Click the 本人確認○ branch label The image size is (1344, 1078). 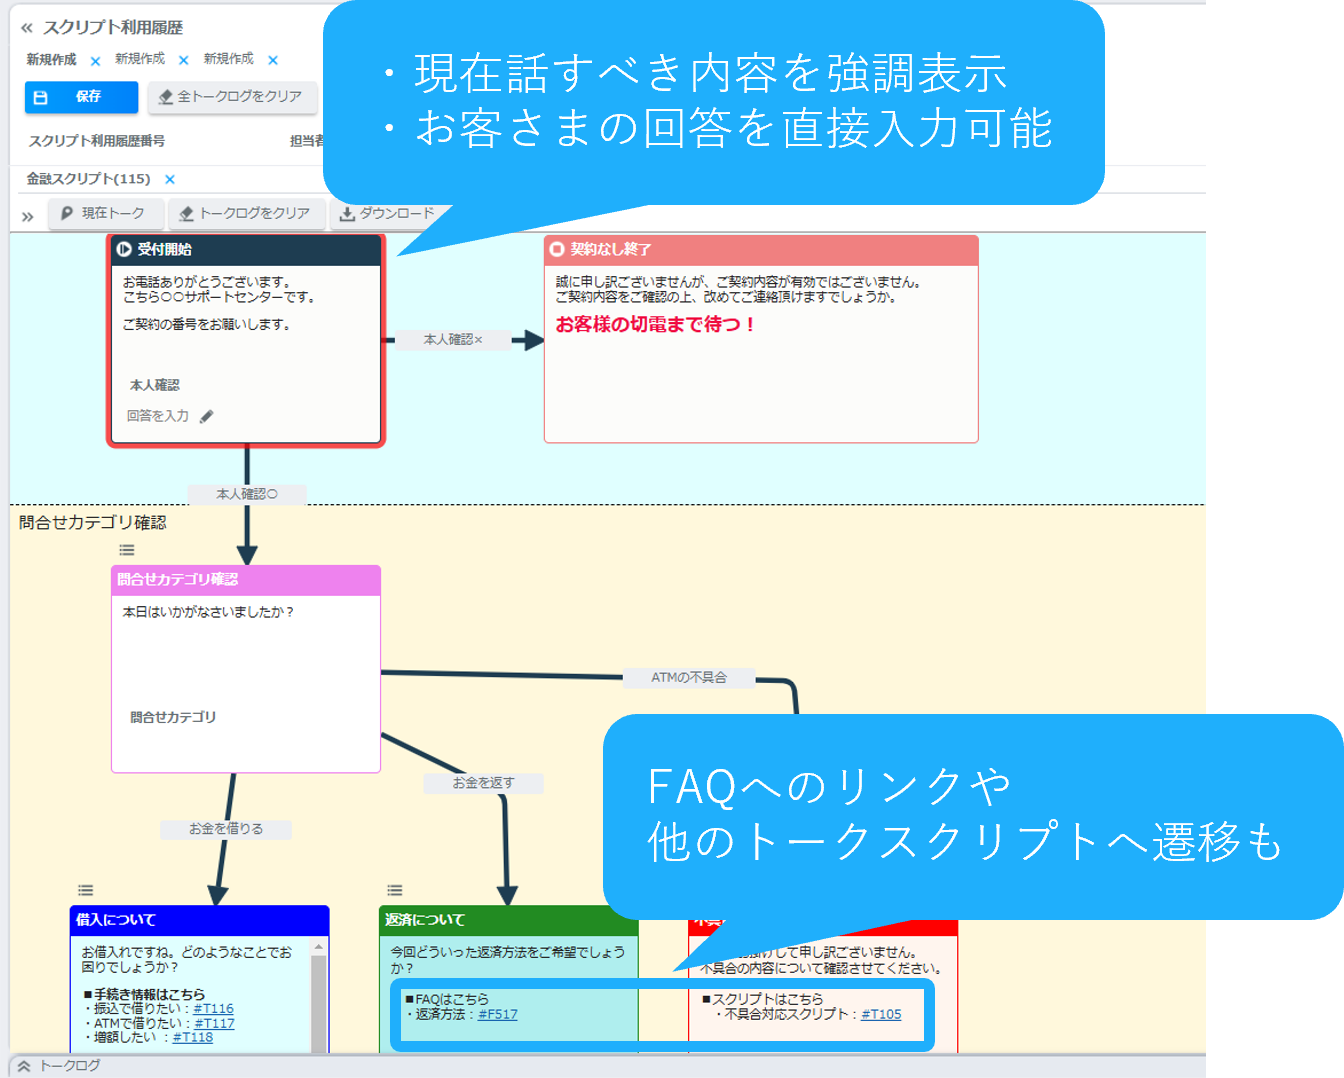click(247, 494)
